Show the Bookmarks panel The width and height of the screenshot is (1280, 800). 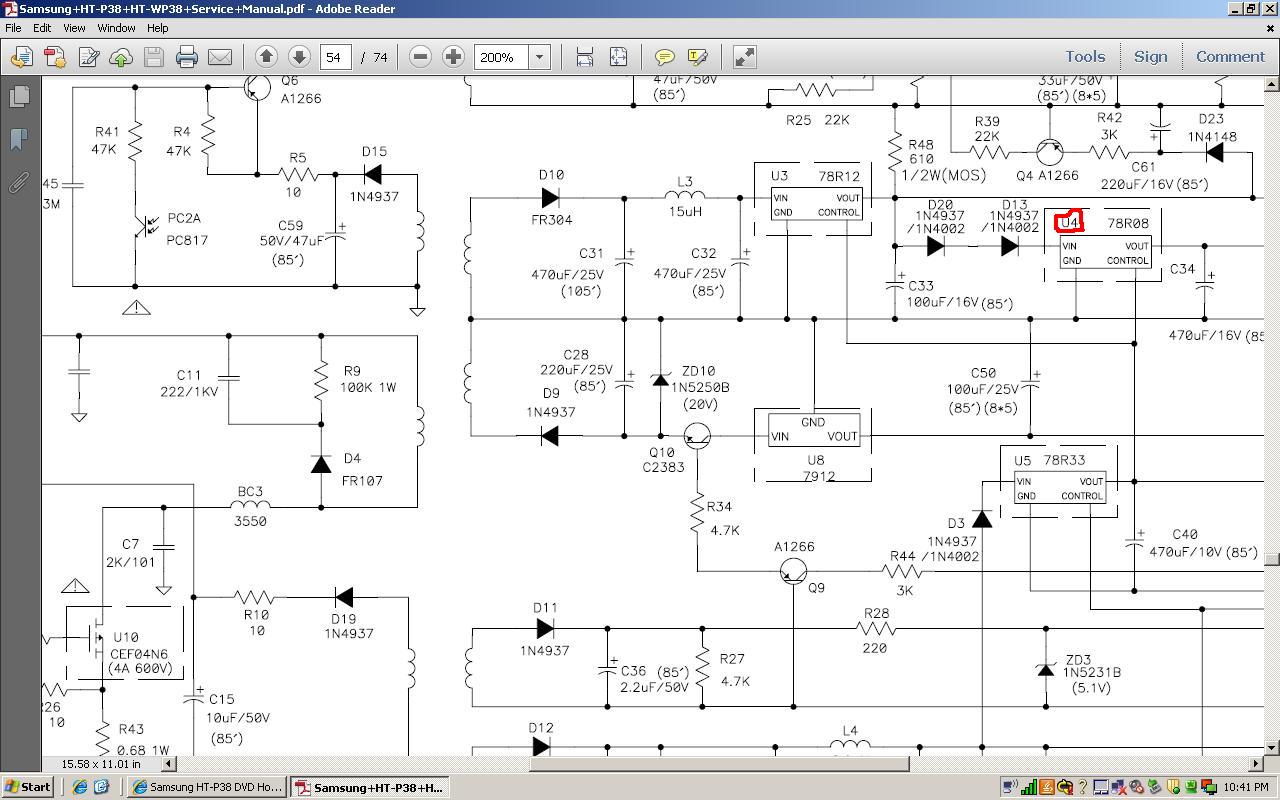coord(19,139)
